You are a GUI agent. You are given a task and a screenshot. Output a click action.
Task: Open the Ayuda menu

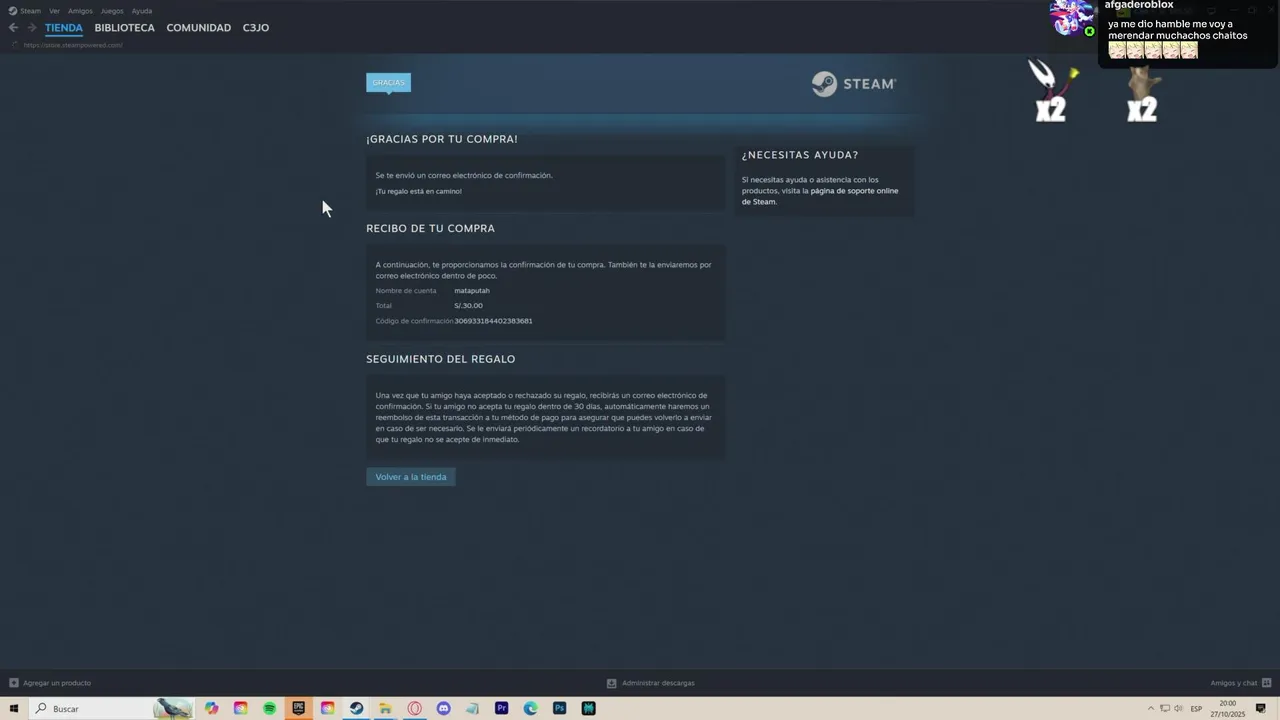142,11
